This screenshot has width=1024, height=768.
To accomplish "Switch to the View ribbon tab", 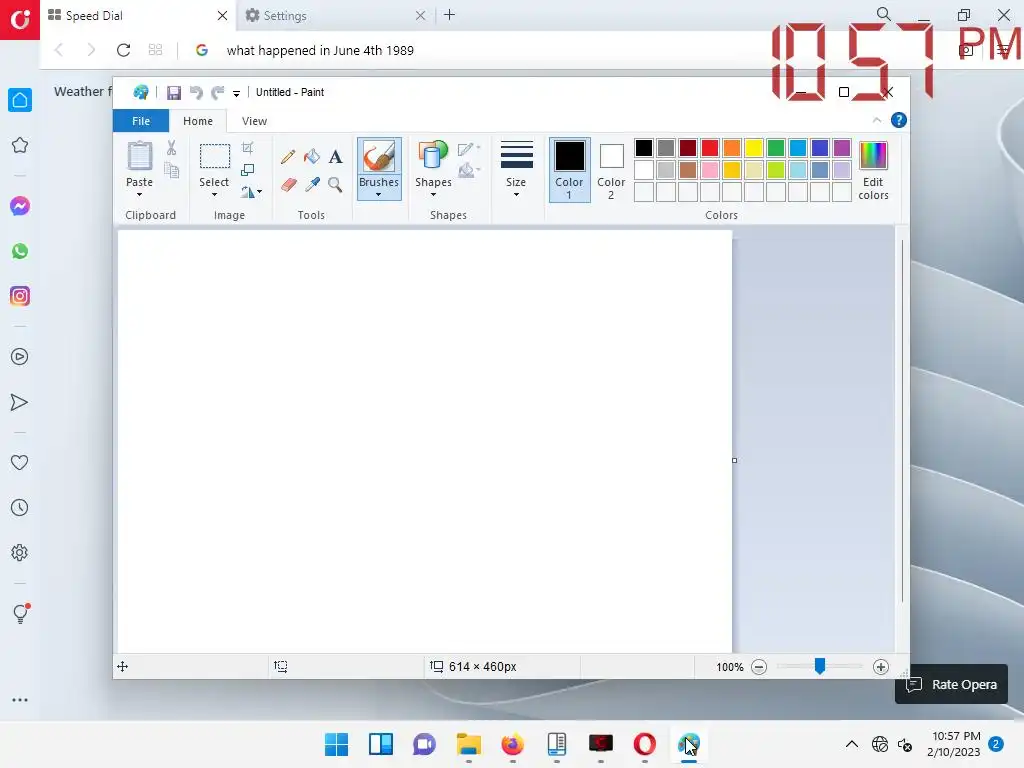I will point(254,121).
